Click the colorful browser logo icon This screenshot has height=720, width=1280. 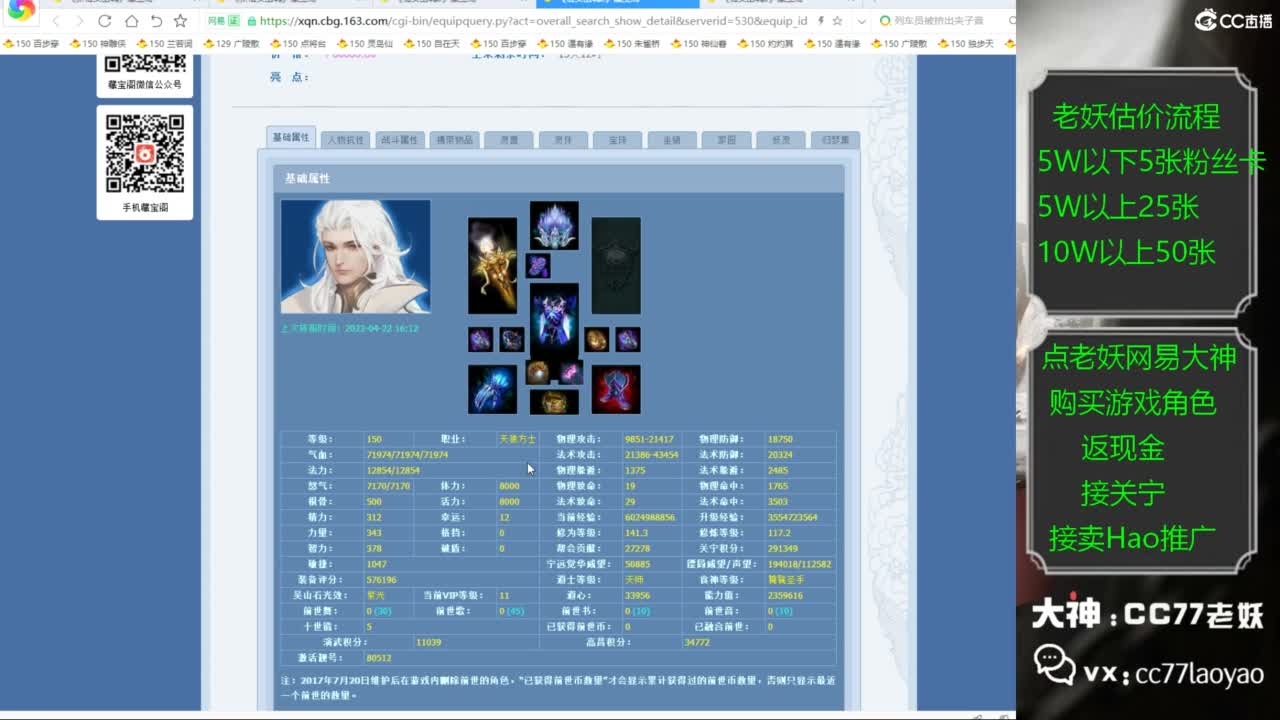(x=21, y=12)
